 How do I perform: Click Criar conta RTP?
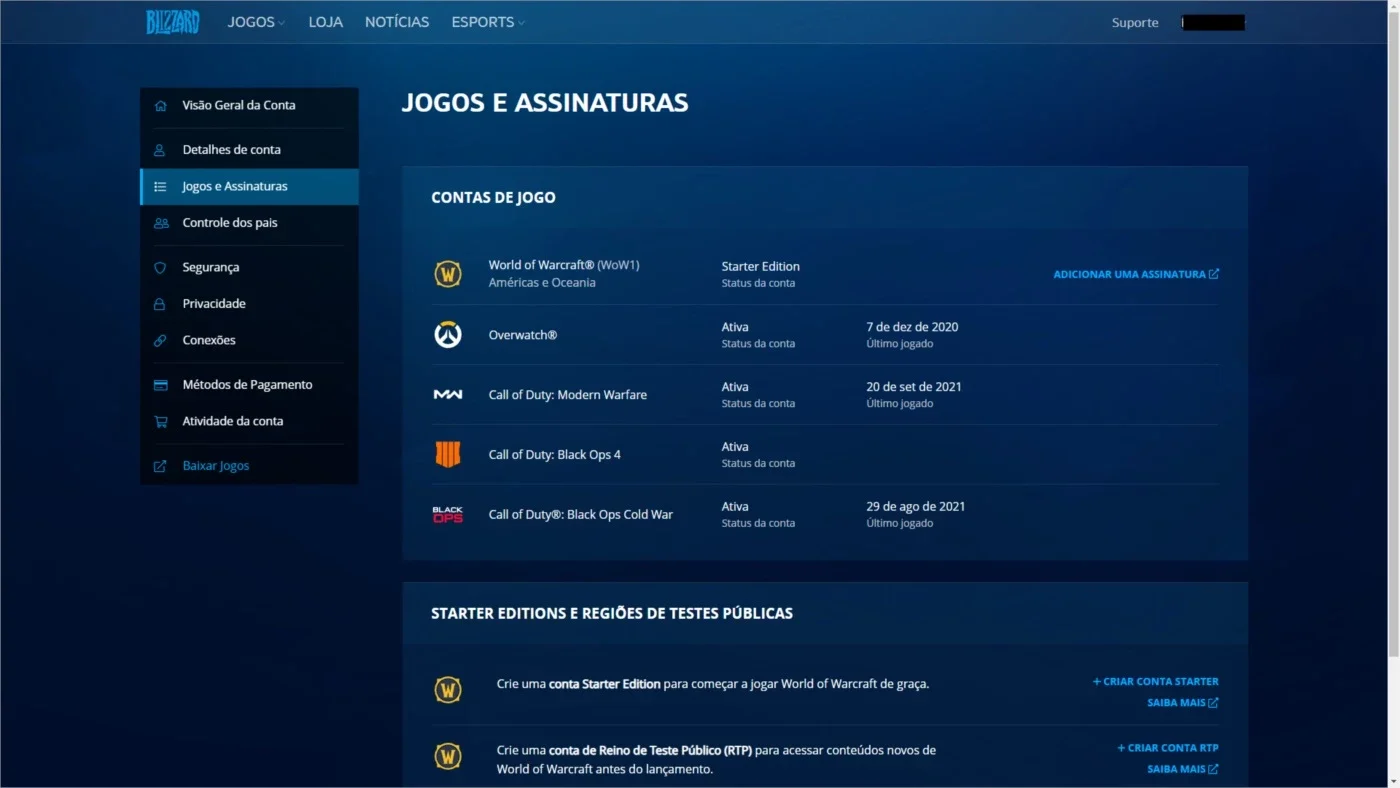pyautogui.click(x=1167, y=748)
